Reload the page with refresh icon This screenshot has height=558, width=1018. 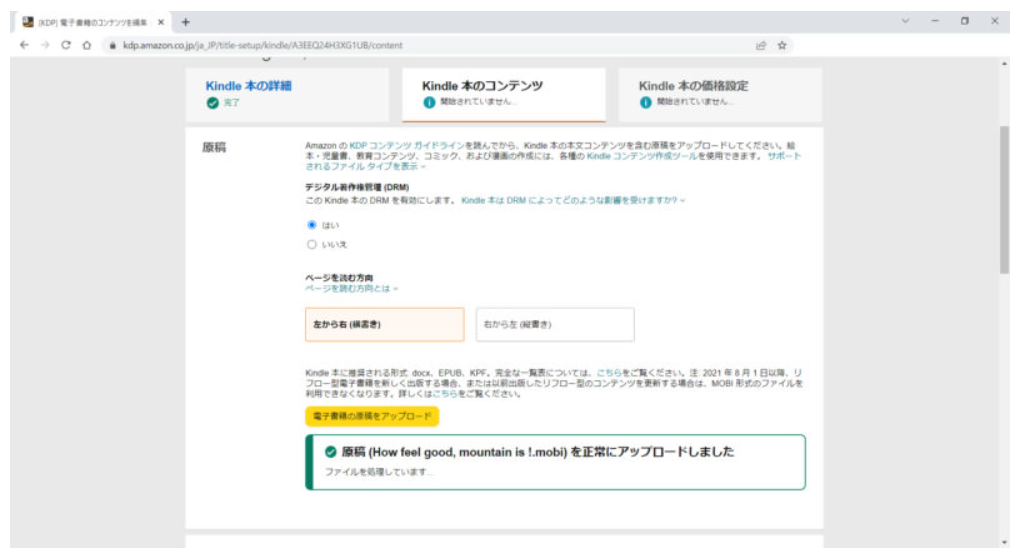[66, 45]
